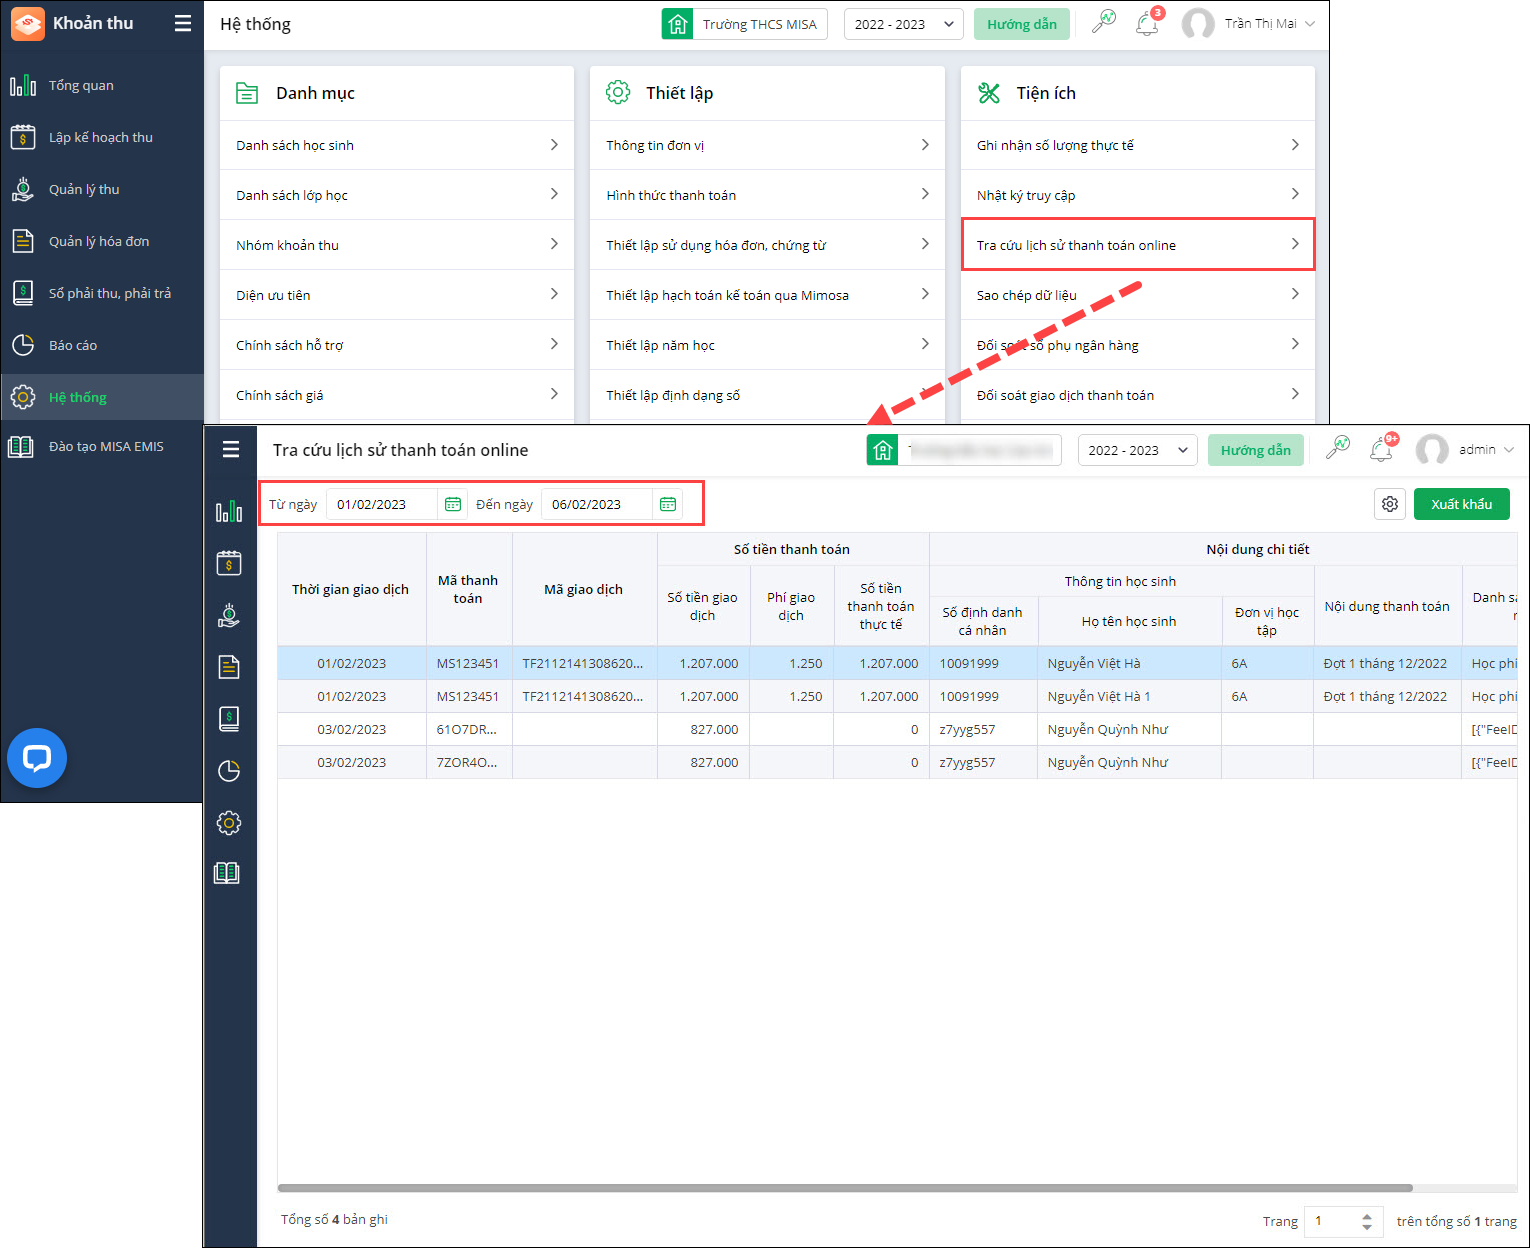Click the green home icon in Tra cứu window header
Screen dimensions: 1530x1248
click(883, 450)
